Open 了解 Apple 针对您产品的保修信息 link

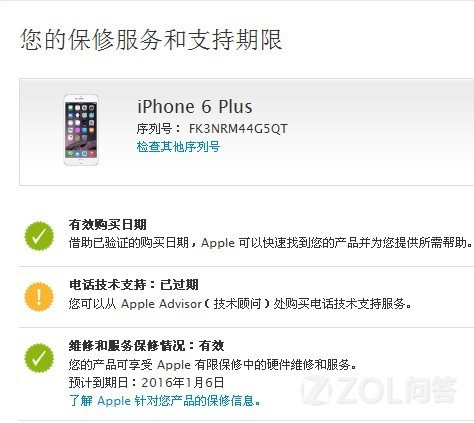point(165,400)
